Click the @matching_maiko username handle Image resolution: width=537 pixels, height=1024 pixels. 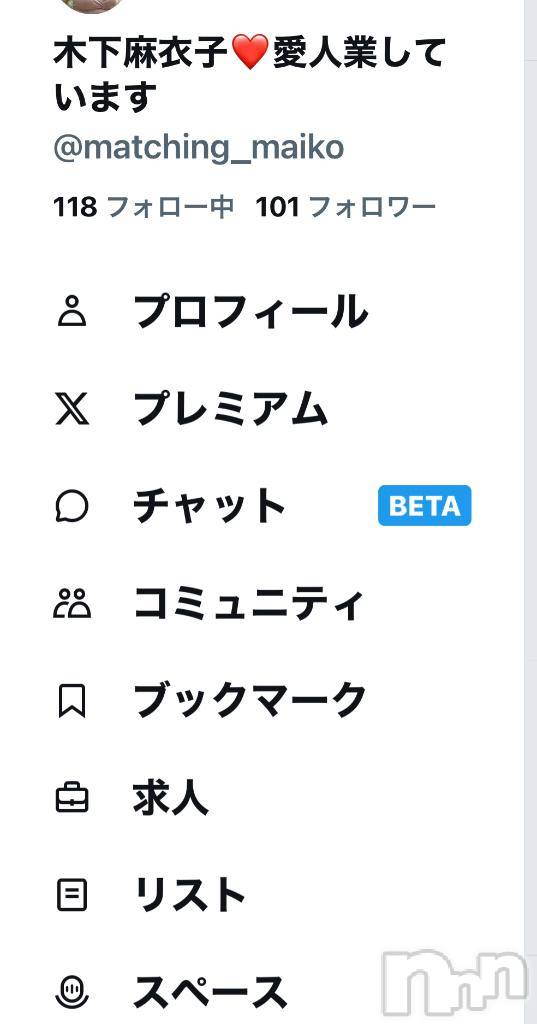[x=199, y=148]
